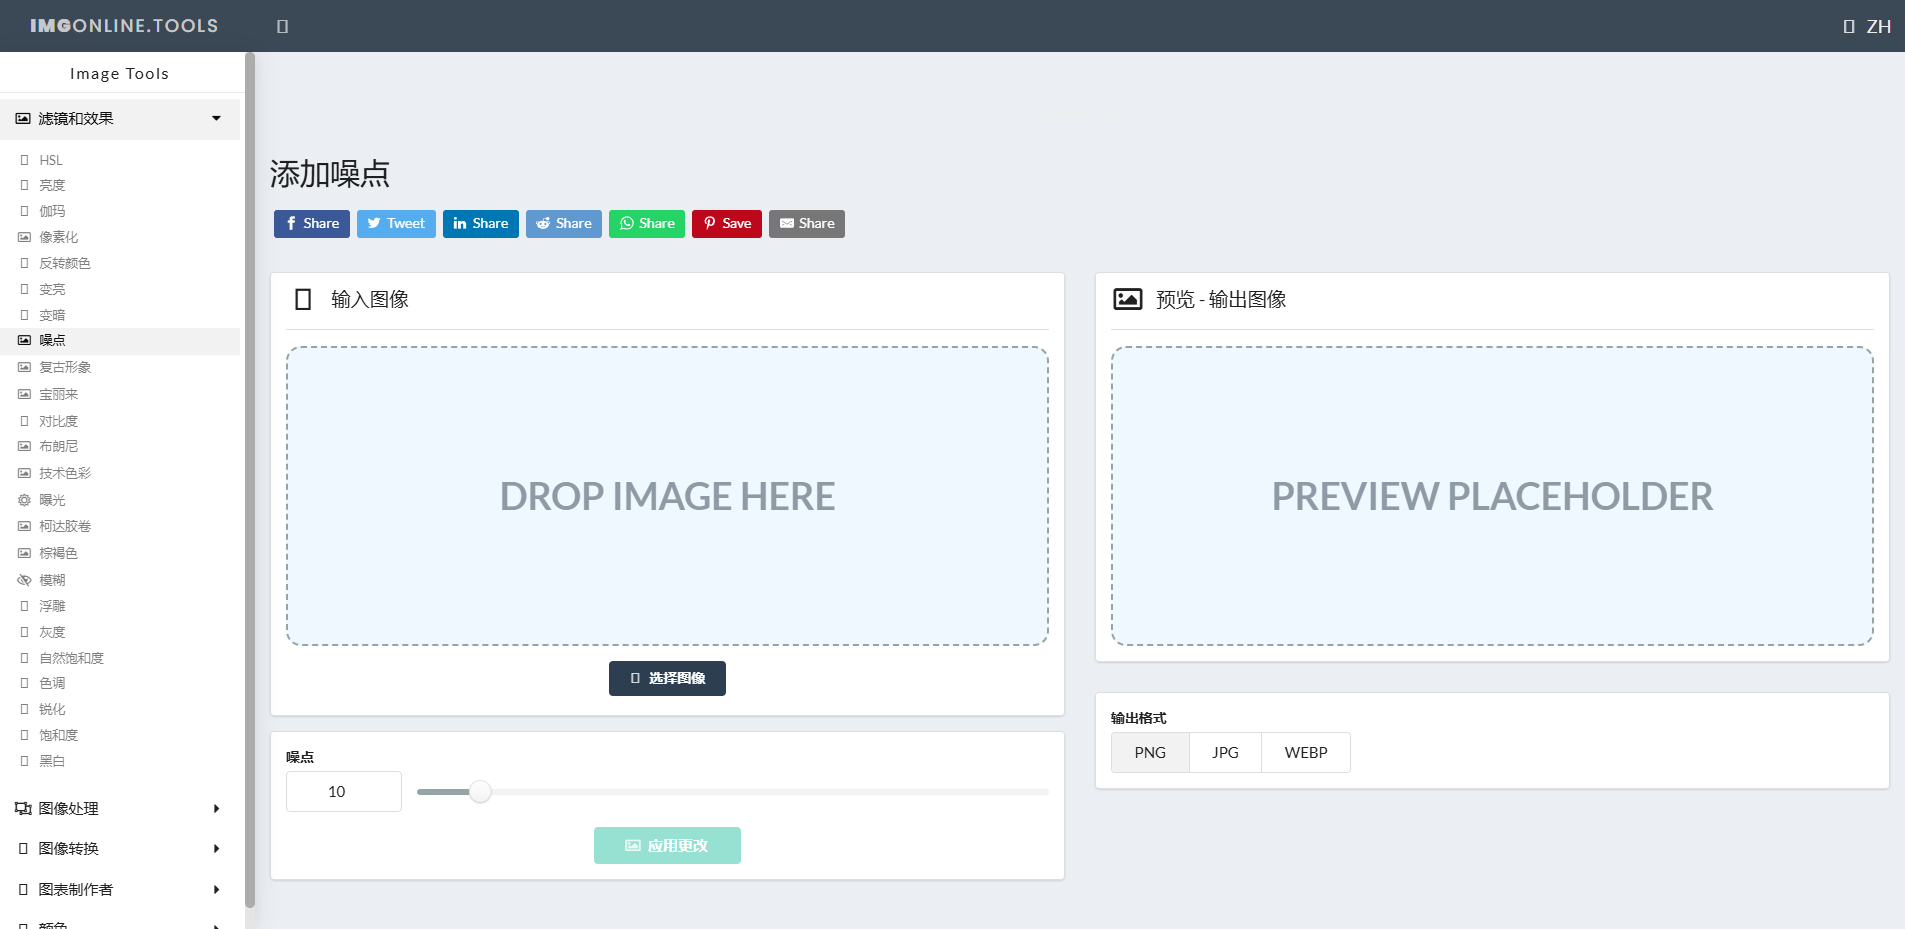Tweet this page on Twitter
This screenshot has width=1905, height=929.
tap(396, 223)
